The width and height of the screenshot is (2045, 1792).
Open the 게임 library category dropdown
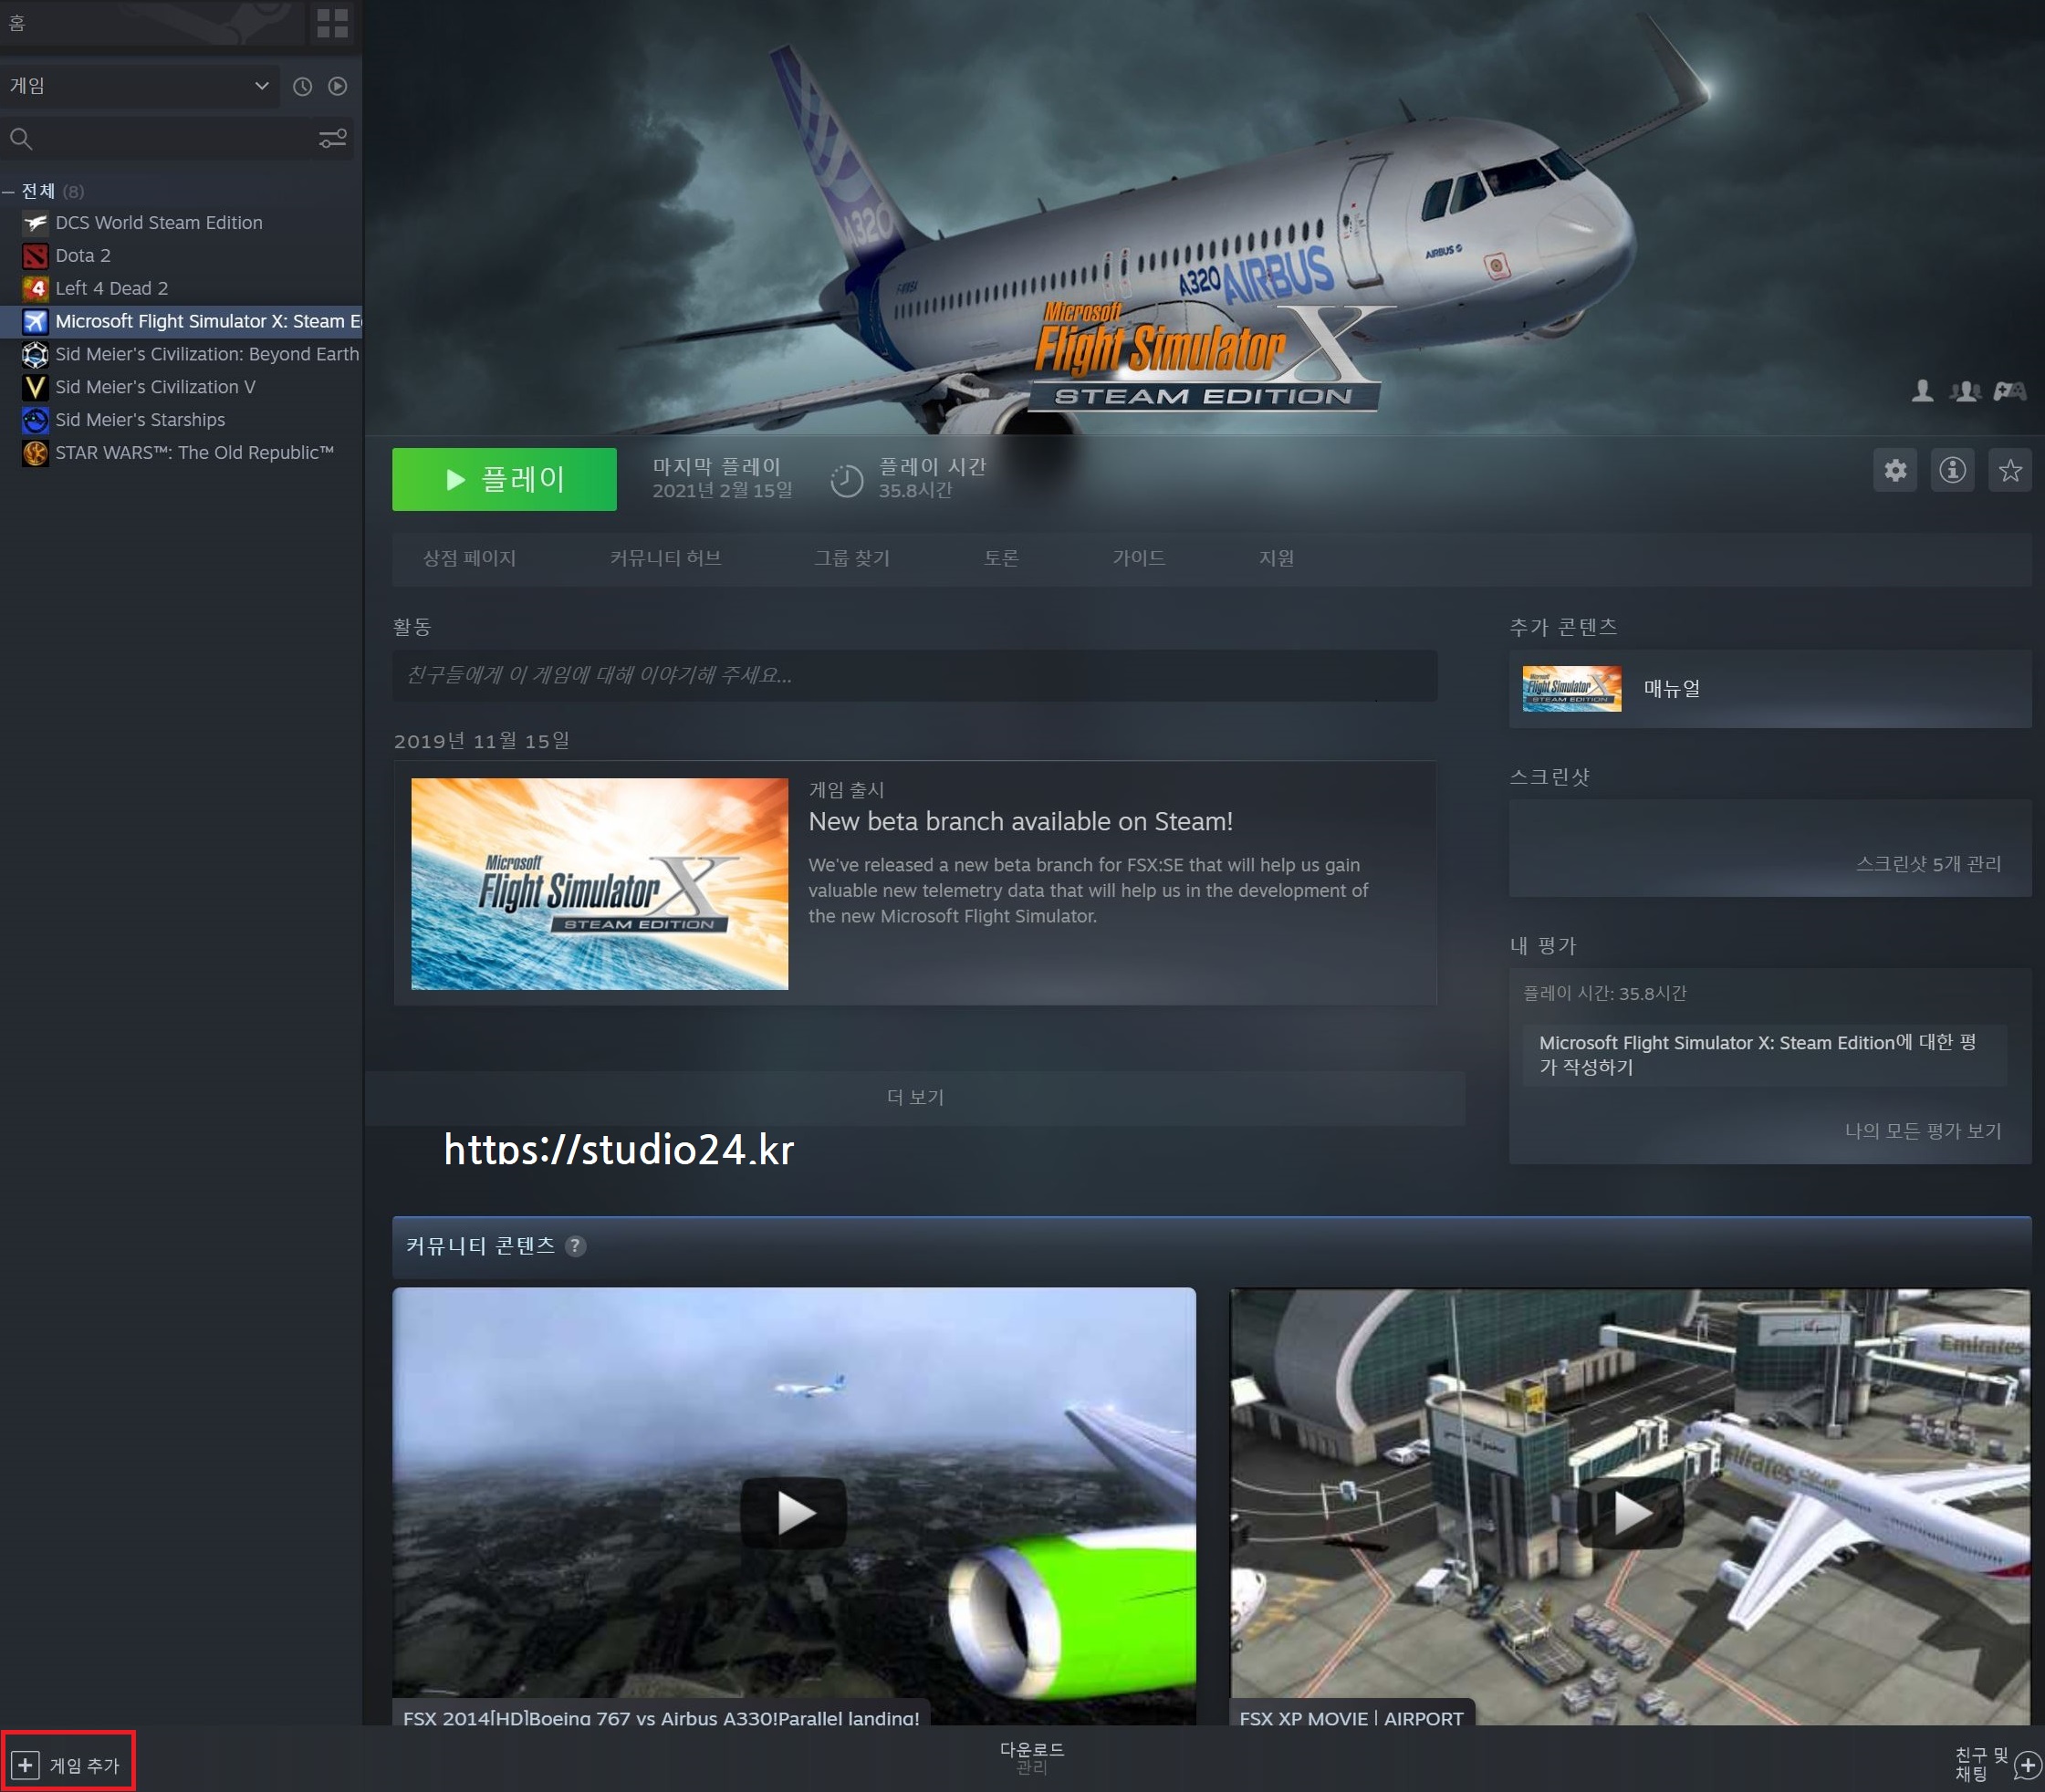coord(140,86)
